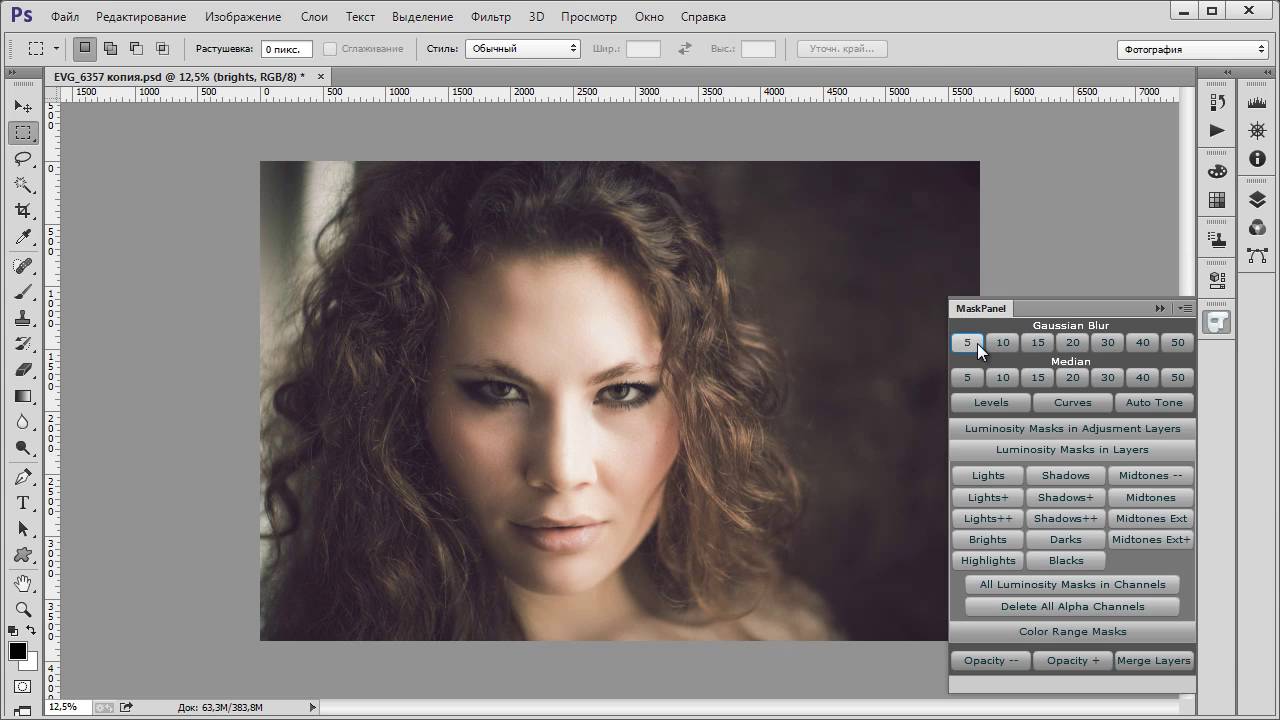
Task: Collapse the MaskPanel with double arrows
Action: (1160, 308)
